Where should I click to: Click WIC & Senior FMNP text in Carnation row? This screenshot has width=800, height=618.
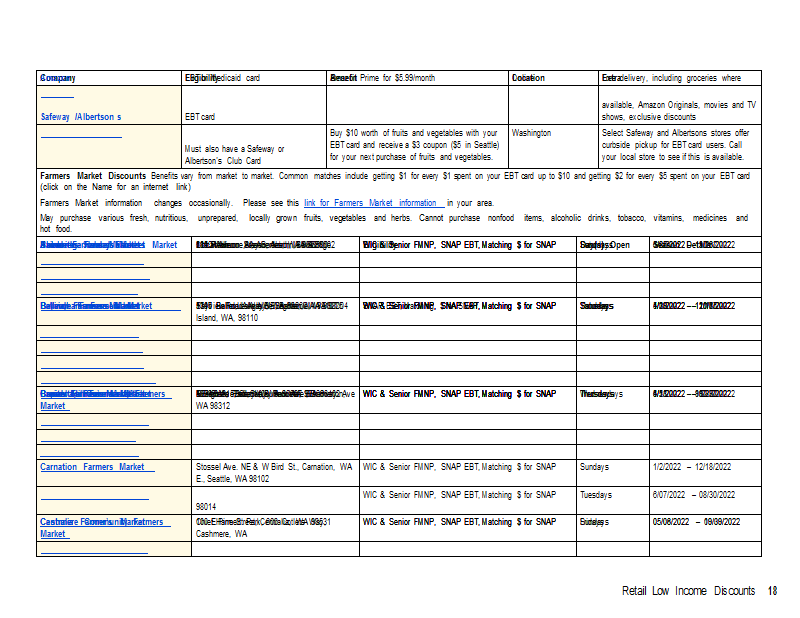tap(459, 467)
